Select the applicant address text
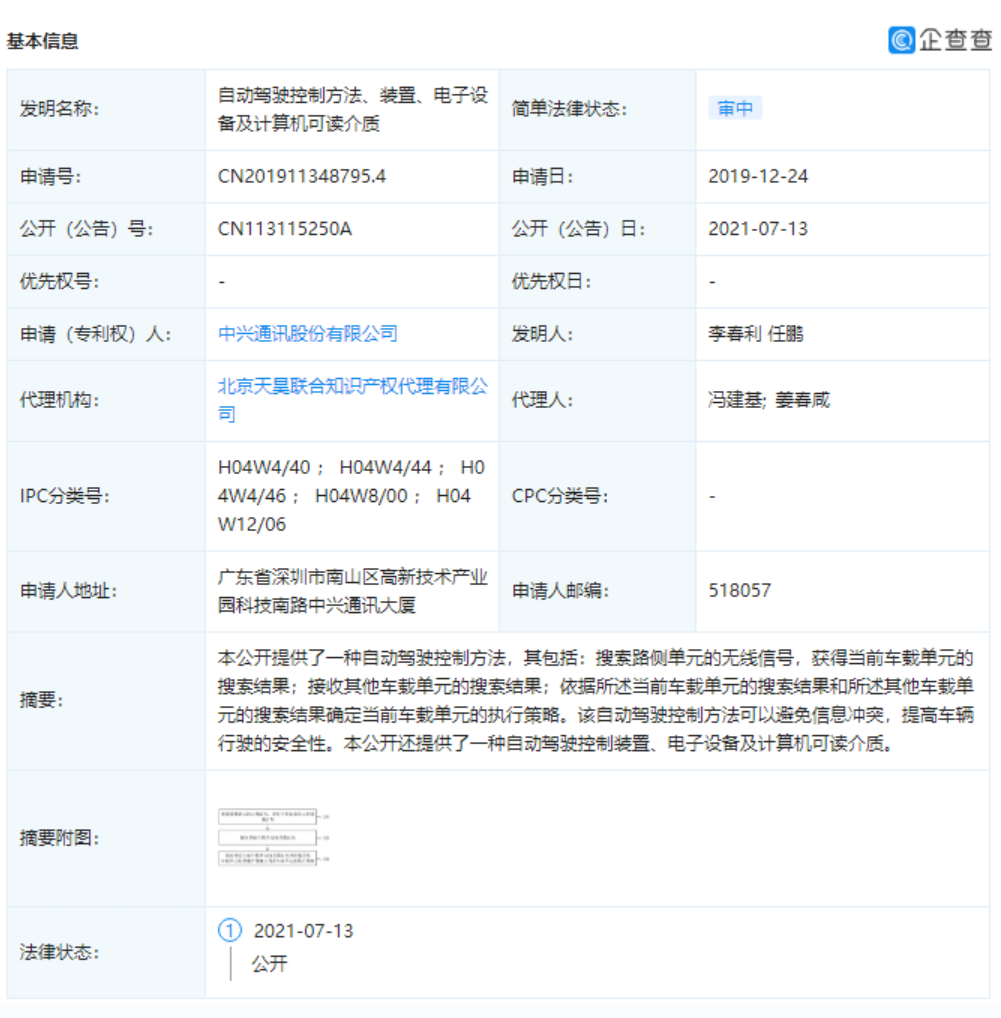This screenshot has width=1001, height=1018. point(352,591)
